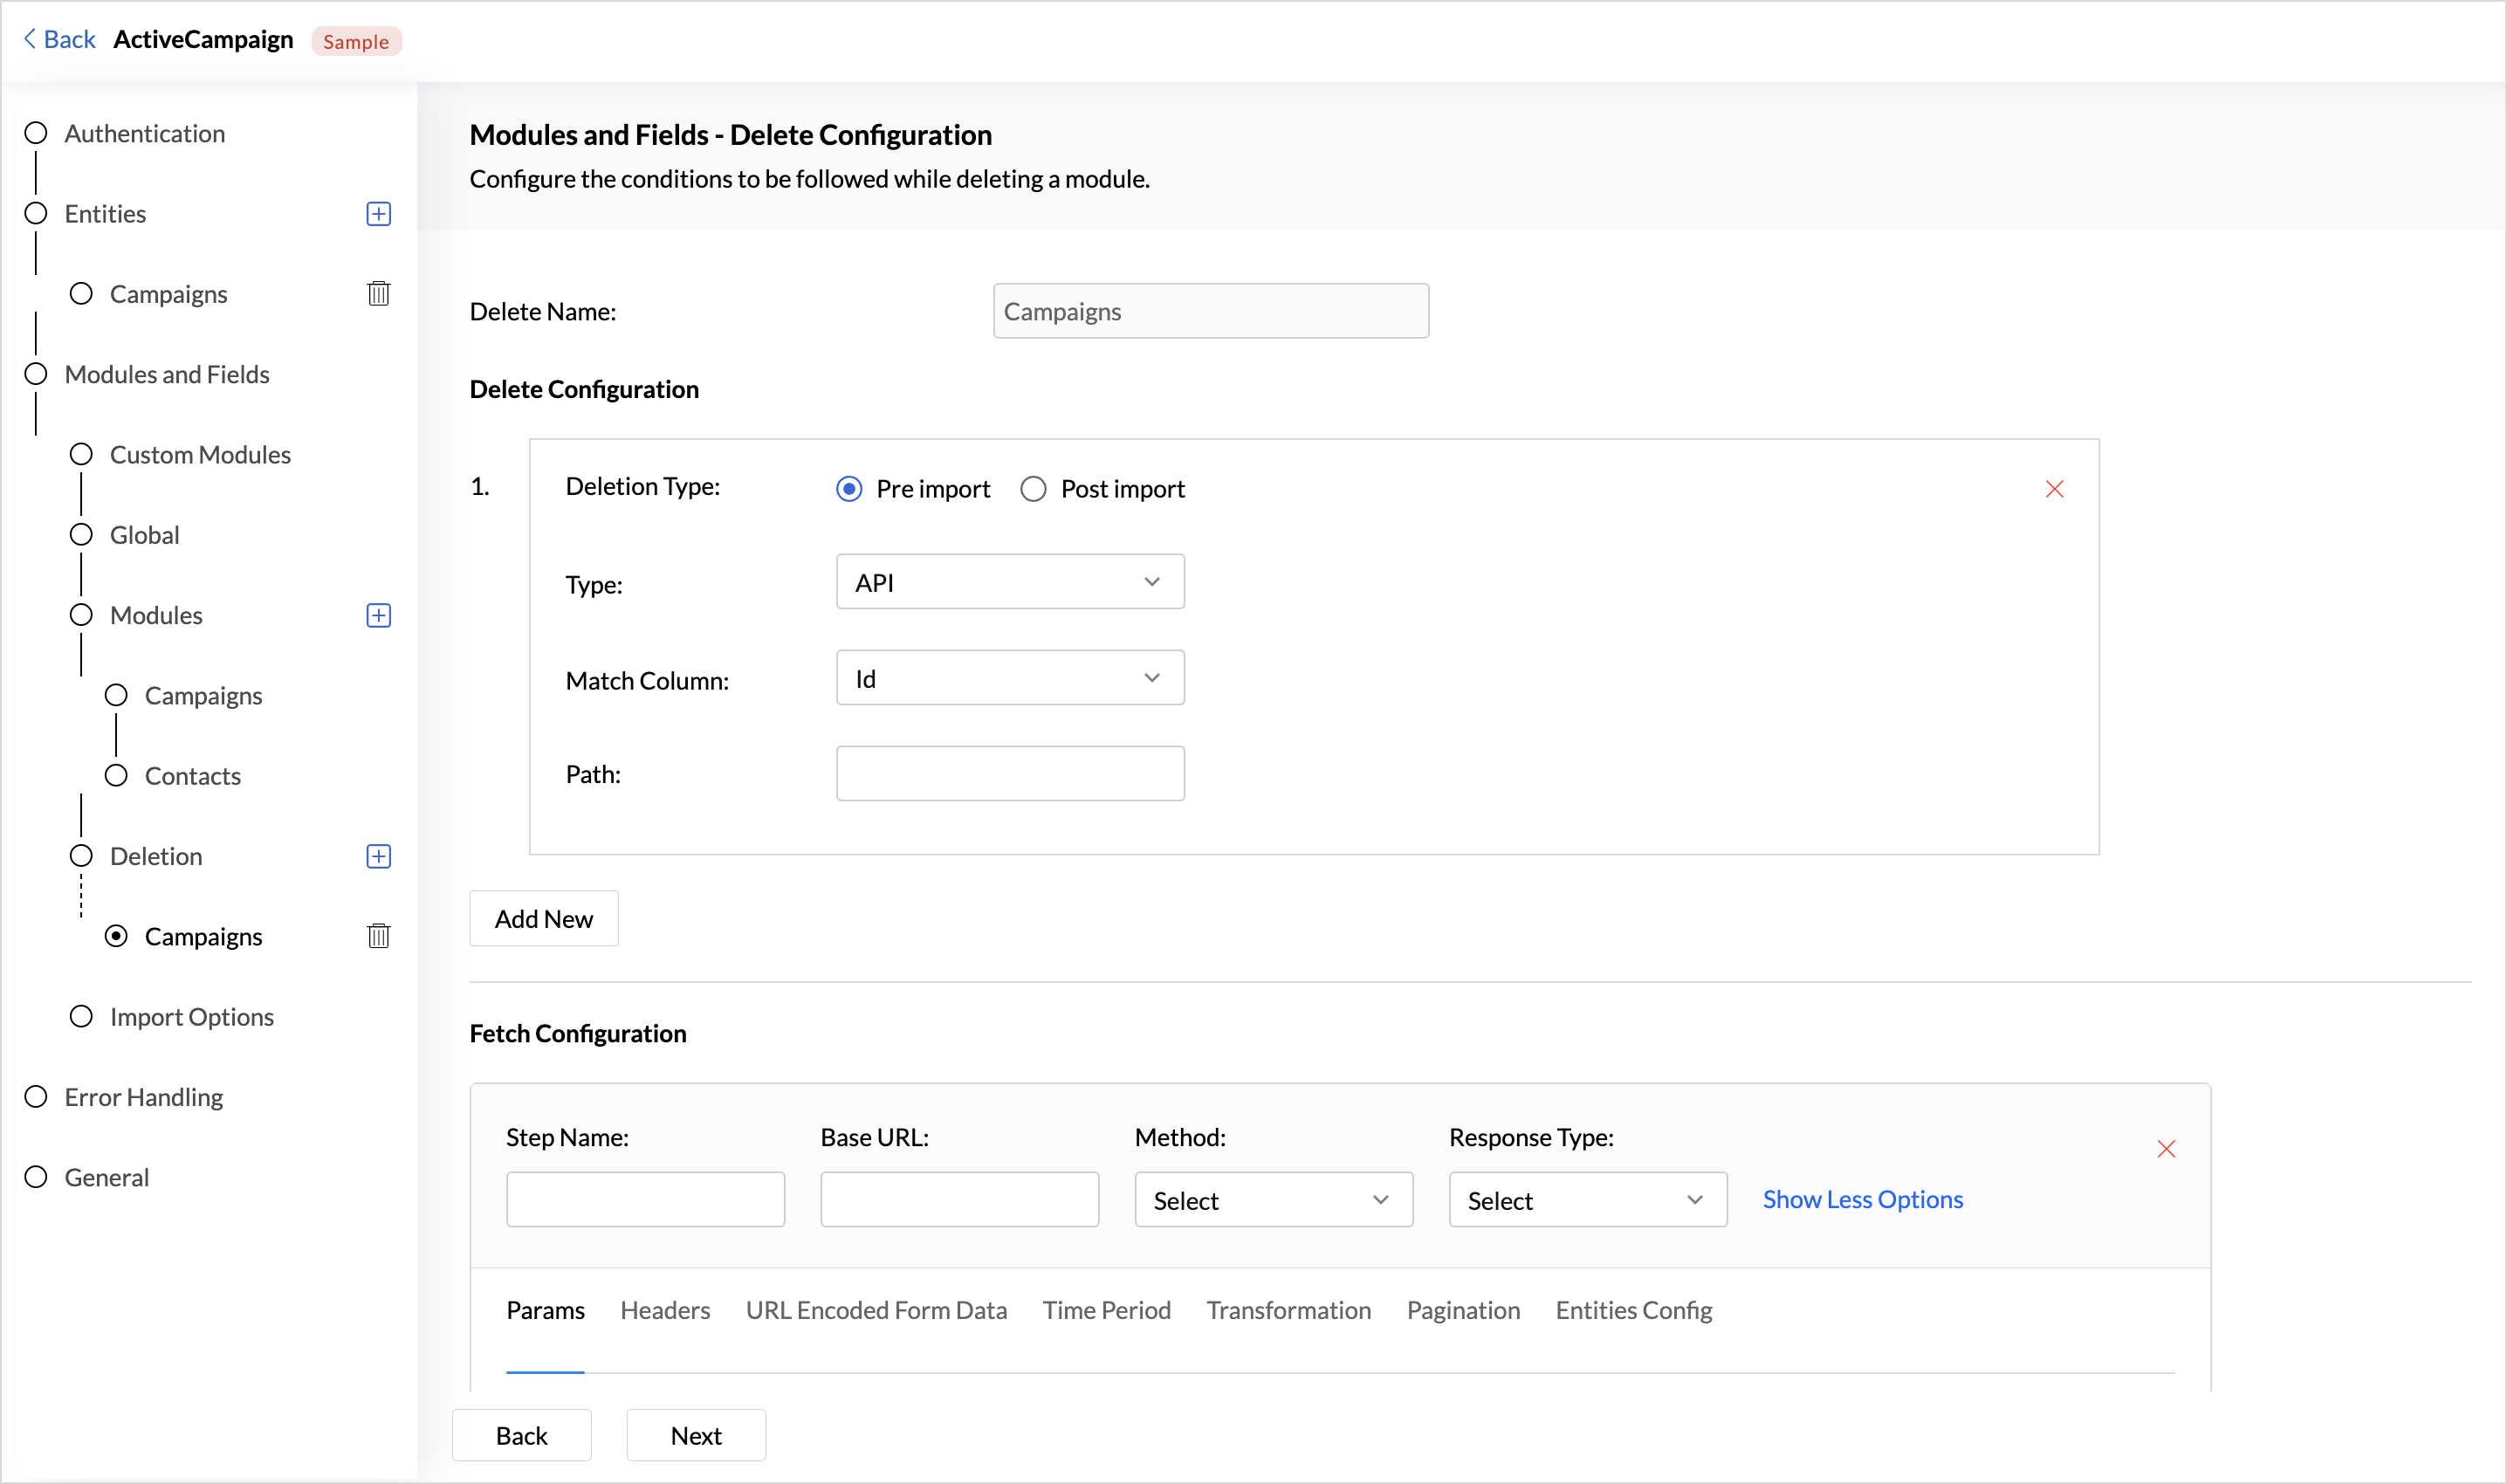2507x1484 pixels.
Task: Click the plus icon next to Entities
Action: pyautogui.click(x=378, y=214)
